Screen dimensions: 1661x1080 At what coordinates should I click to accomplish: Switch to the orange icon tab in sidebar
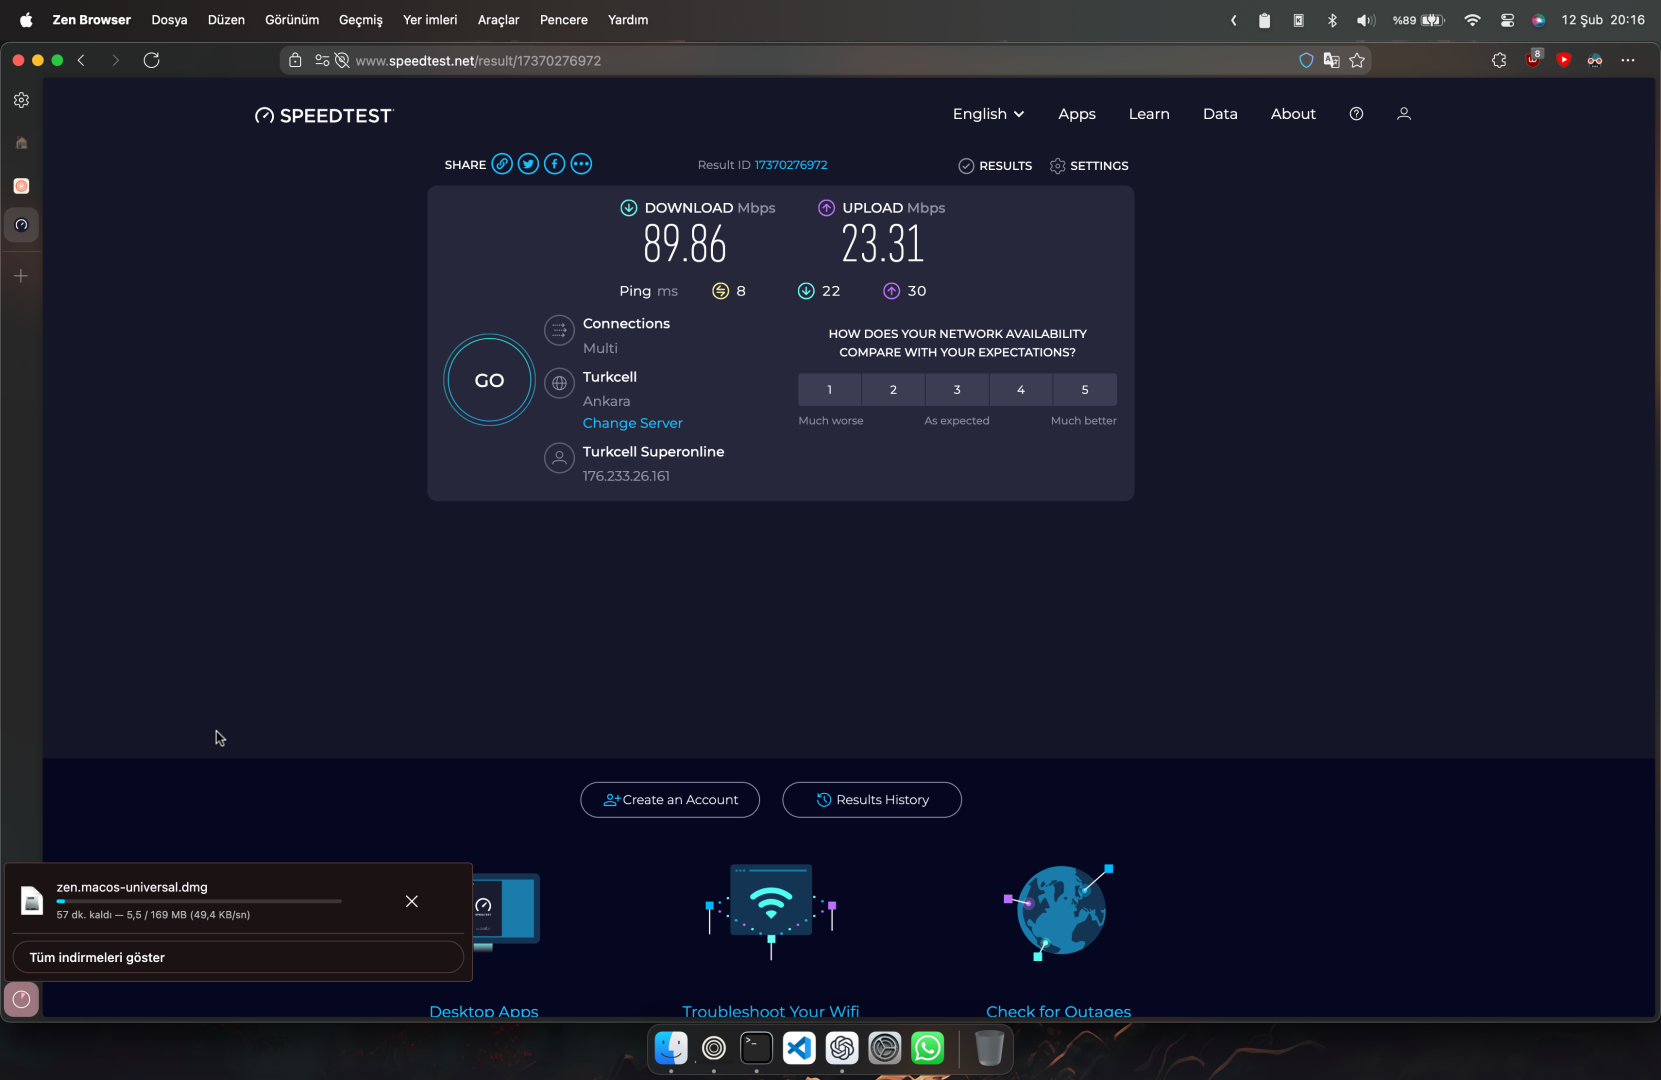21,186
